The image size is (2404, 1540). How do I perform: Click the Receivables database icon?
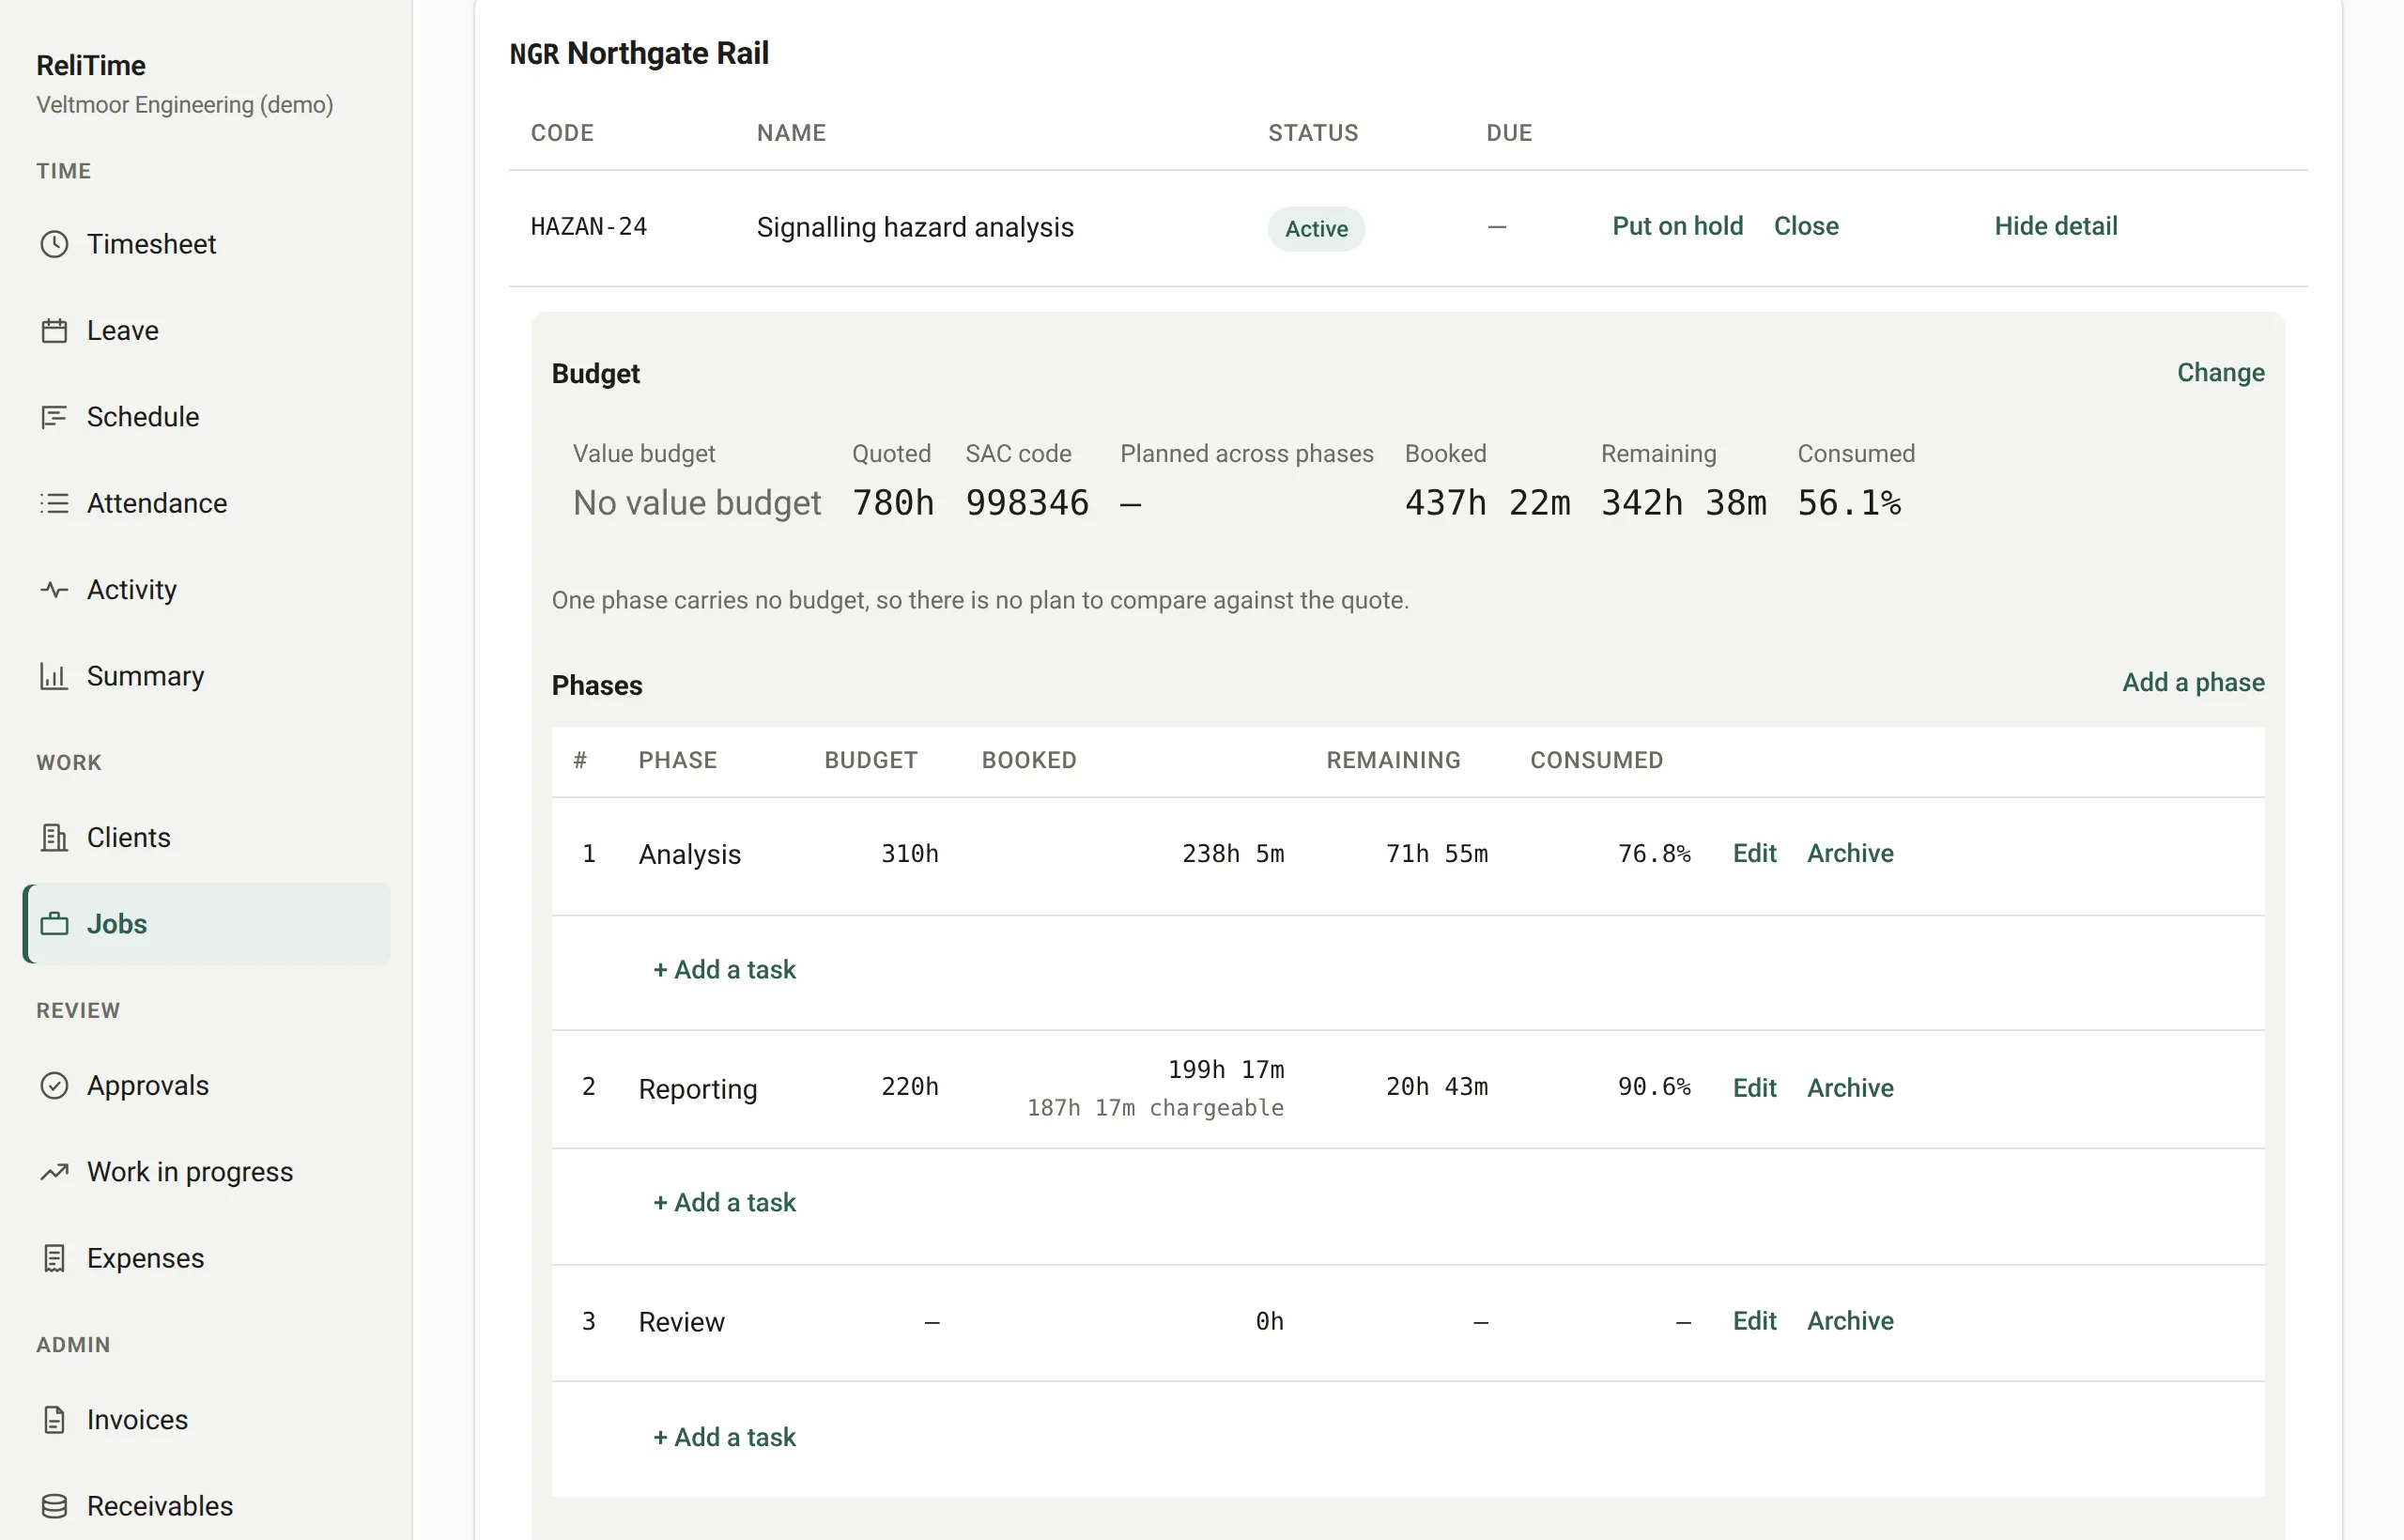pos(54,1506)
